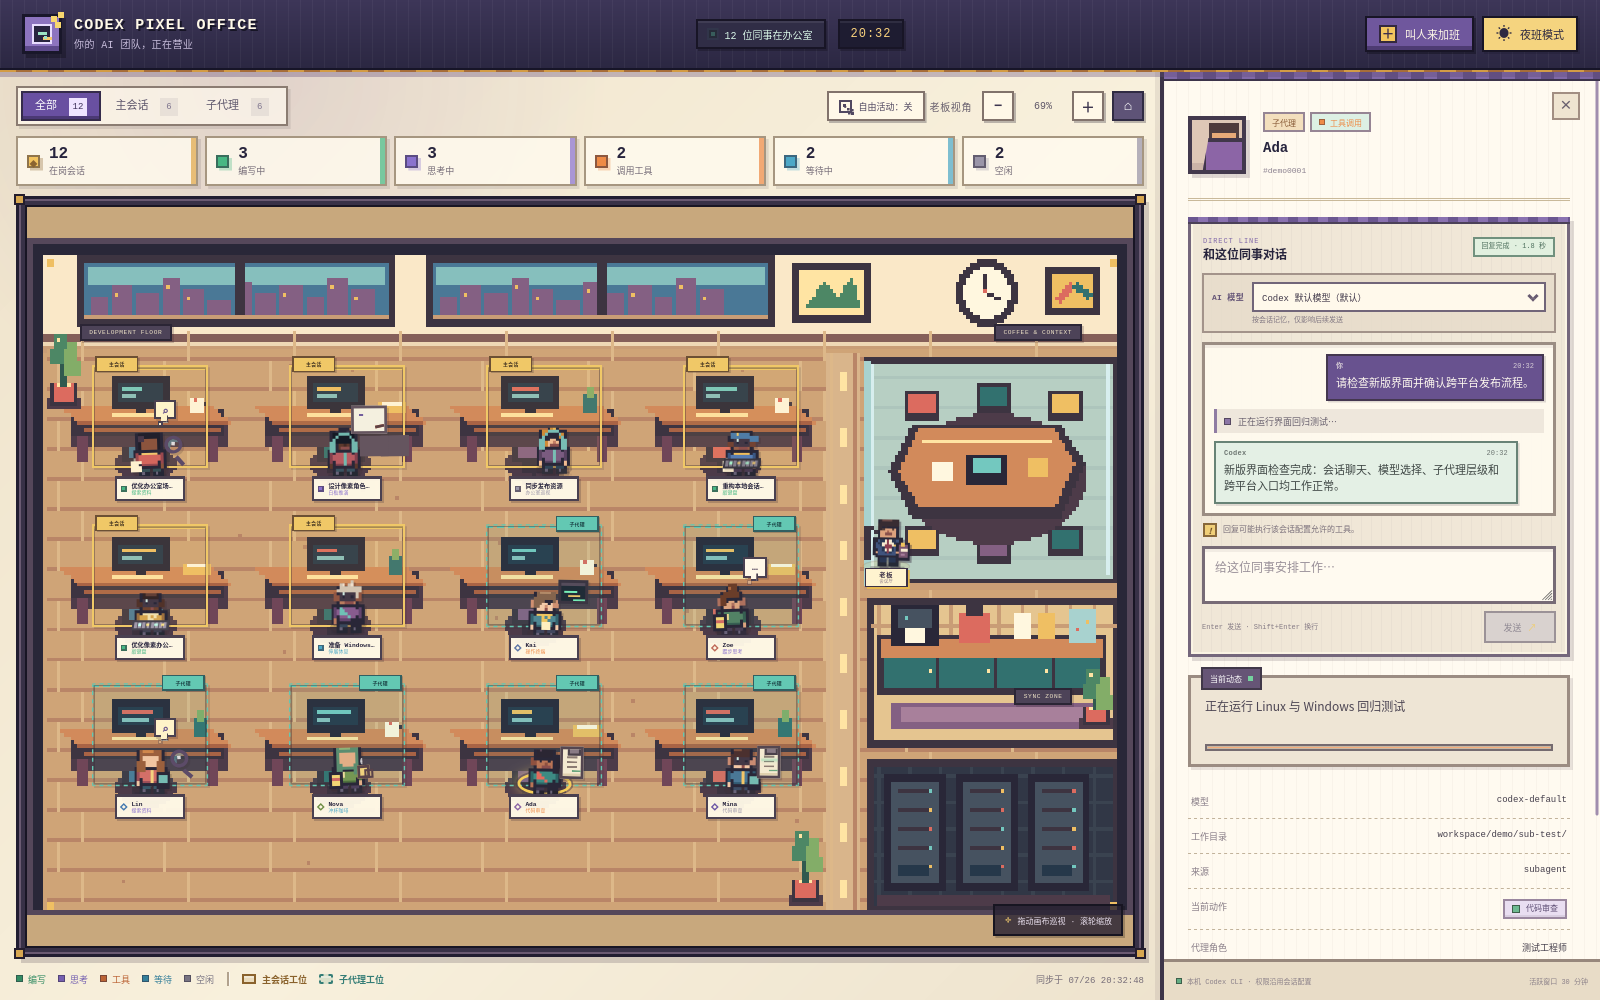Filter by the tool-calling status card
This screenshot has height=1000, width=1600.
point(675,161)
